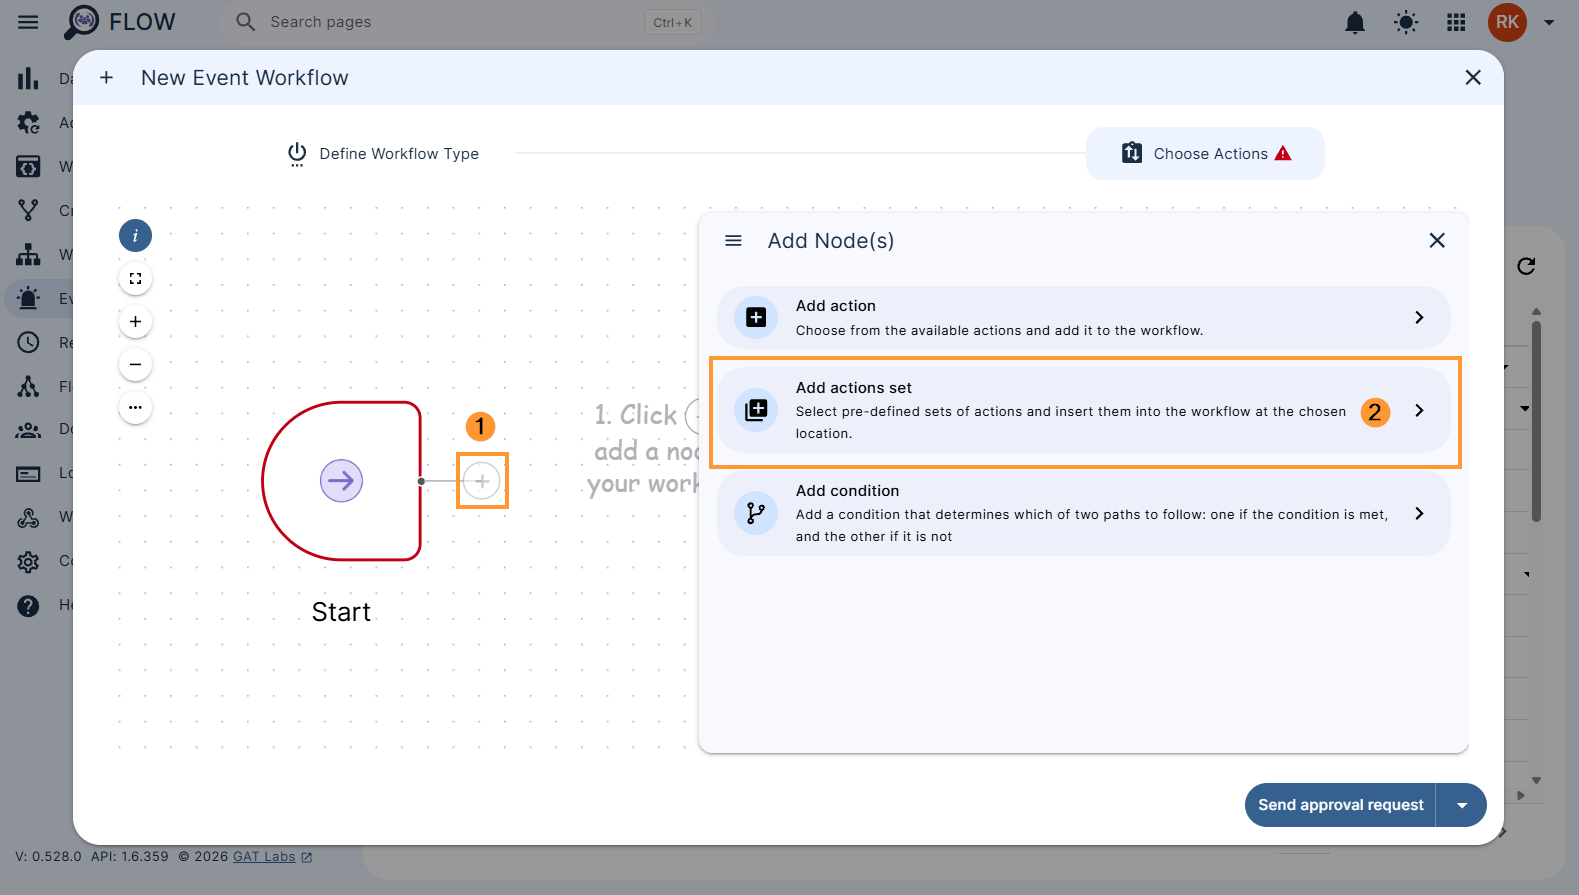Open the fork branch sidebar icon
The width and height of the screenshot is (1579, 895).
coord(28,210)
